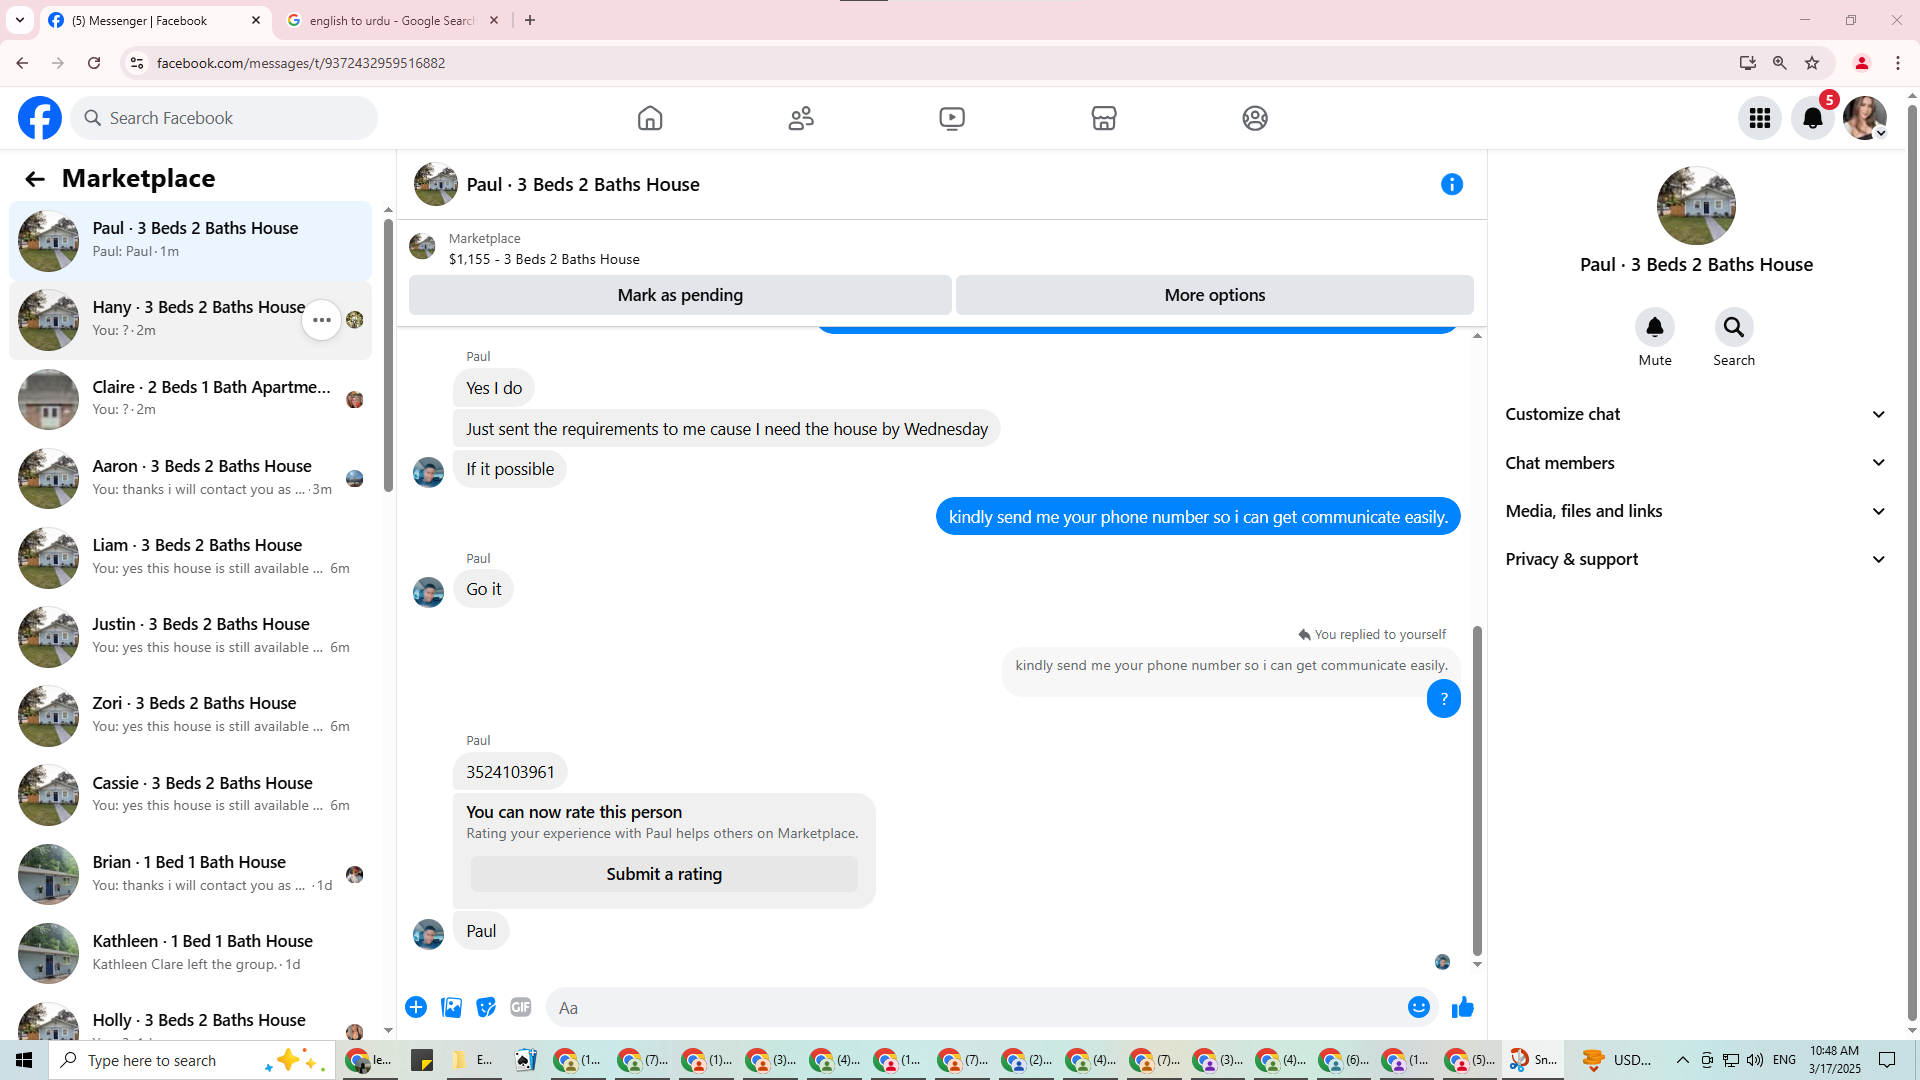Image resolution: width=1920 pixels, height=1080 pixels.
Task: Click the Marketplace listing $1,155 banner
Action: click(940, 248)
